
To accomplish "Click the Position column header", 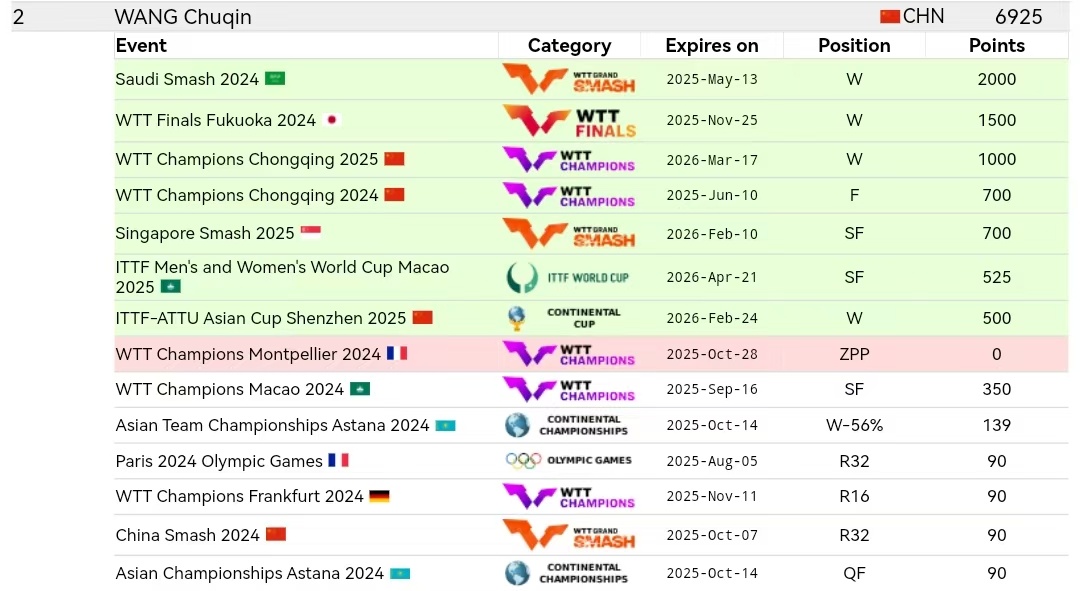I will pyautogui.click(x=853, y=45).
